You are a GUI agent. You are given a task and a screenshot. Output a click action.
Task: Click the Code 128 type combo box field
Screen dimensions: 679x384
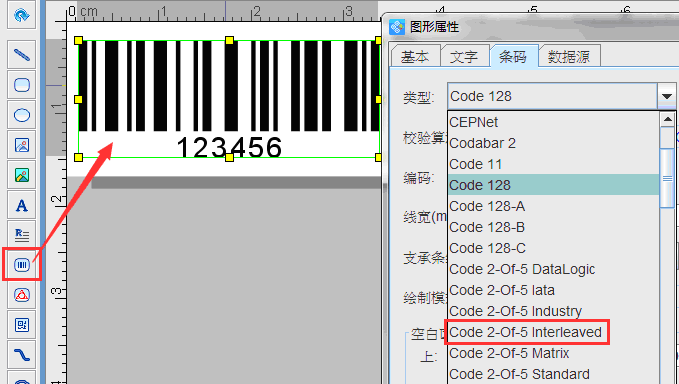[553, 96]
